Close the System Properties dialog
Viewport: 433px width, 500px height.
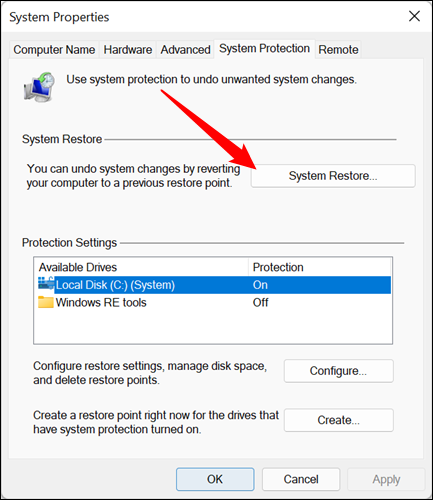414,16
